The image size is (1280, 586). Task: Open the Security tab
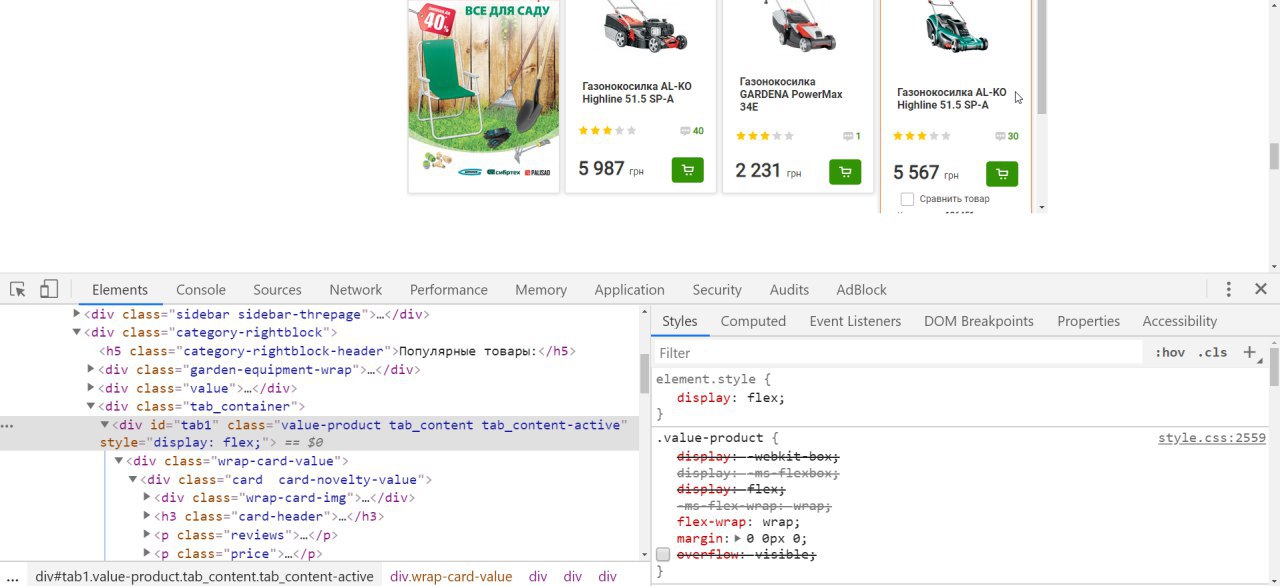point(717,289)
